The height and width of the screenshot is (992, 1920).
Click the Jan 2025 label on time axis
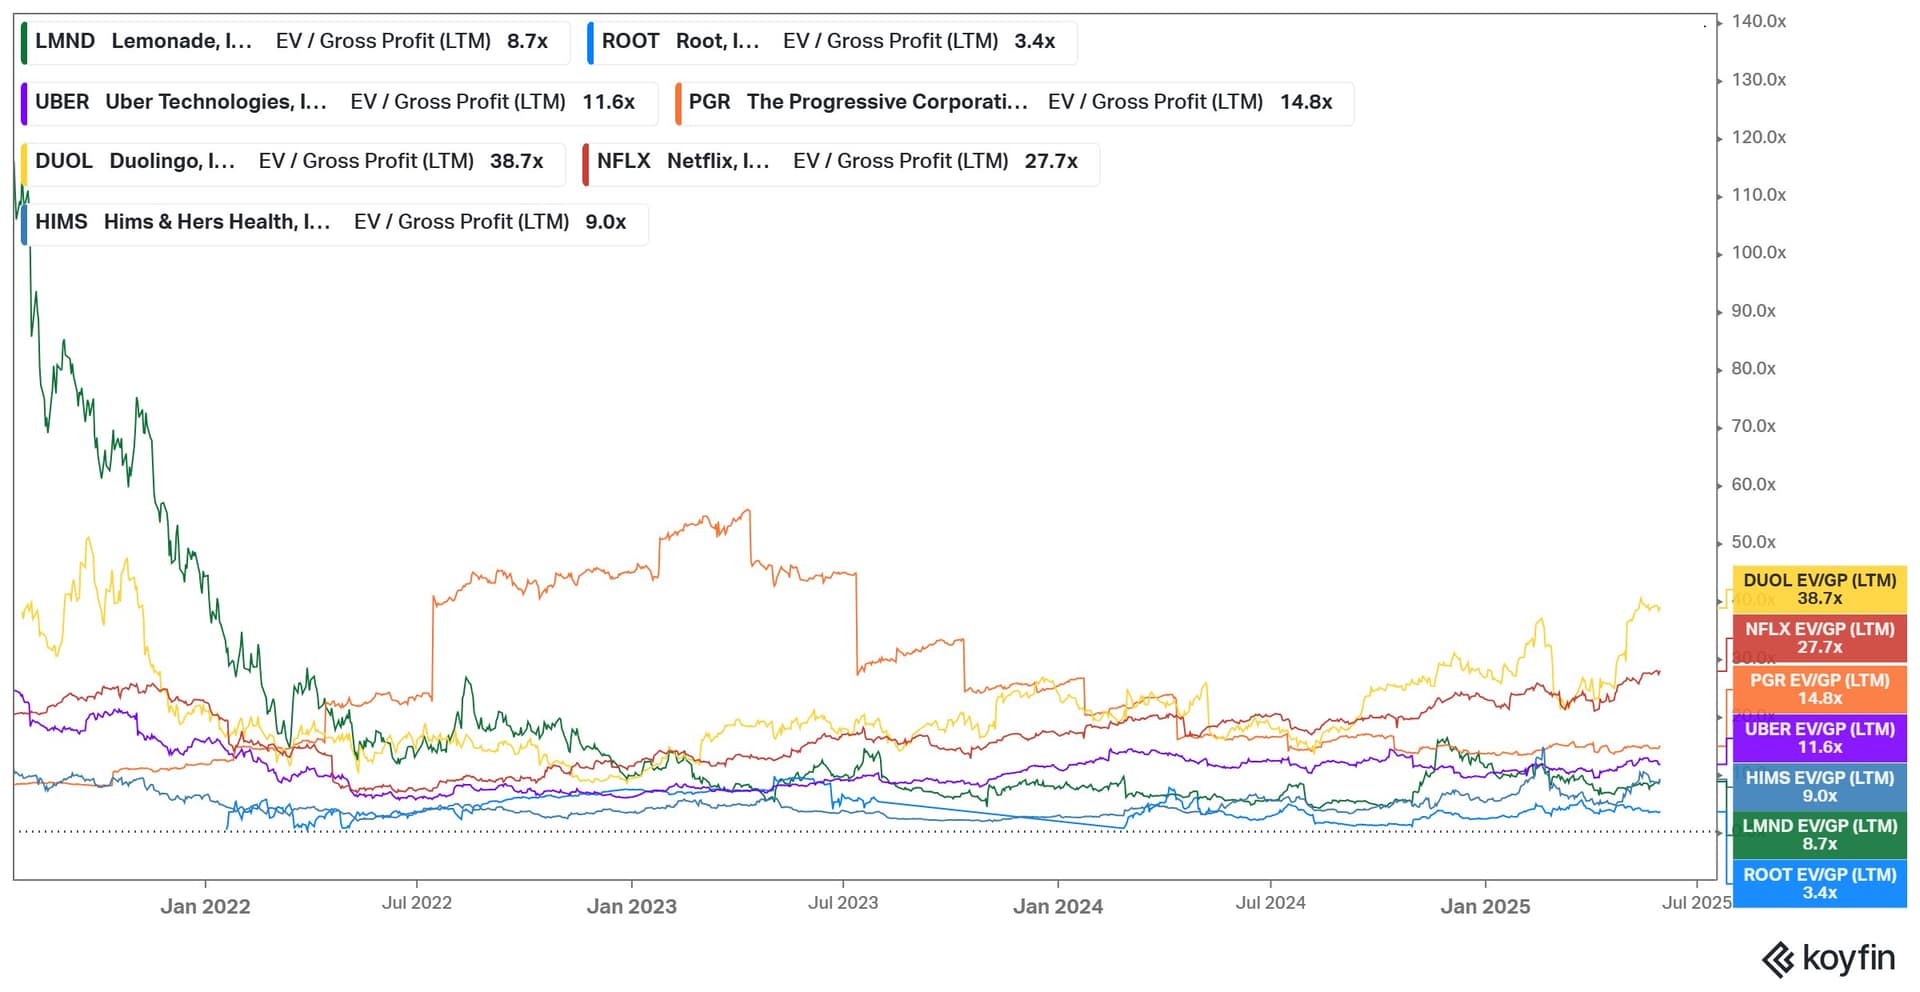coord(1484,907)
